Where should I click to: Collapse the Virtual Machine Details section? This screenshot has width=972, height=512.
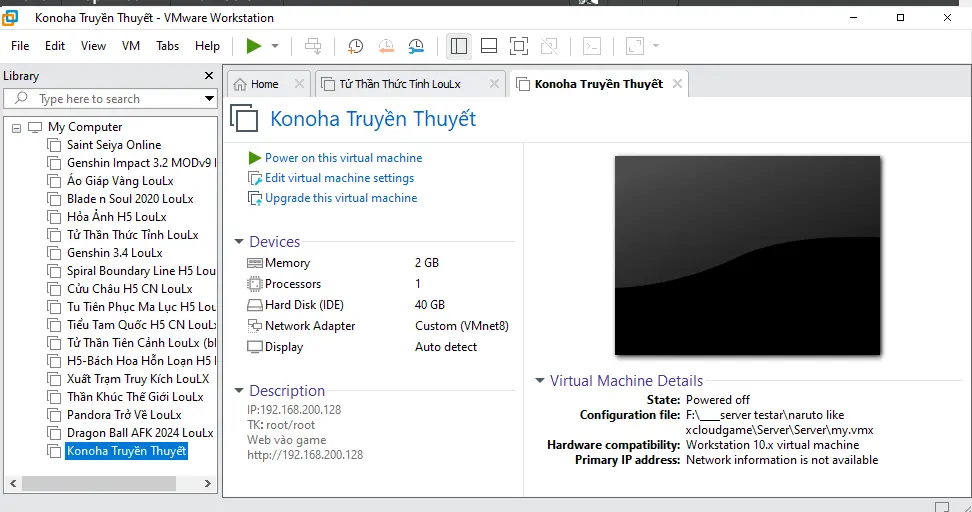539,381
